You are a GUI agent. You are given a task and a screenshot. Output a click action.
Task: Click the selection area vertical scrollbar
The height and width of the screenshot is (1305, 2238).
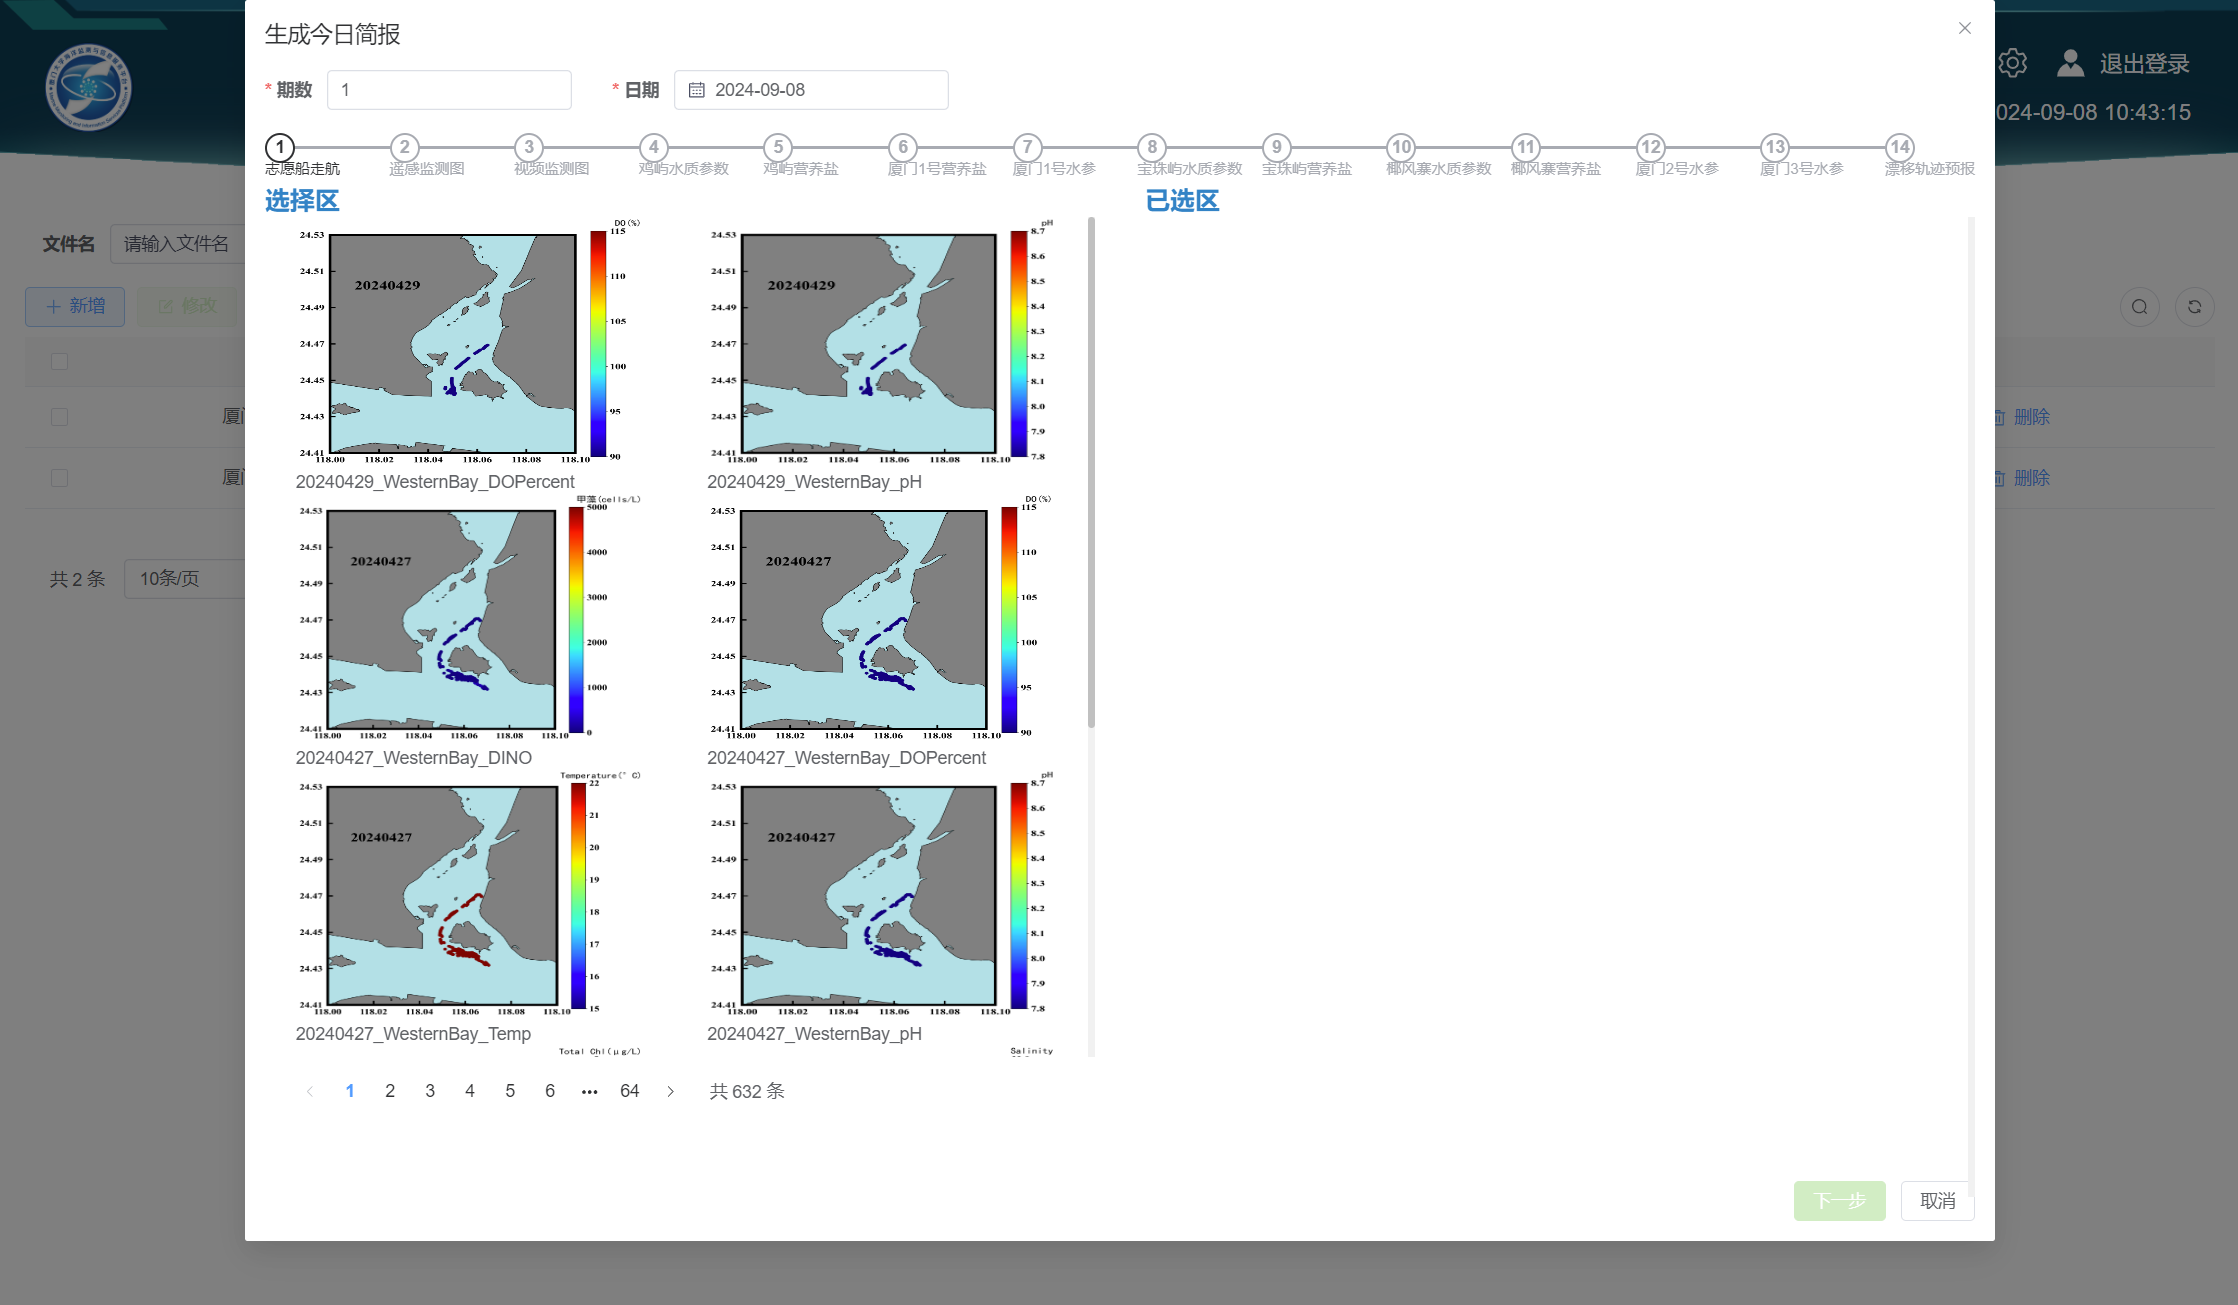pyautogui.click(x=1091, y=472)
